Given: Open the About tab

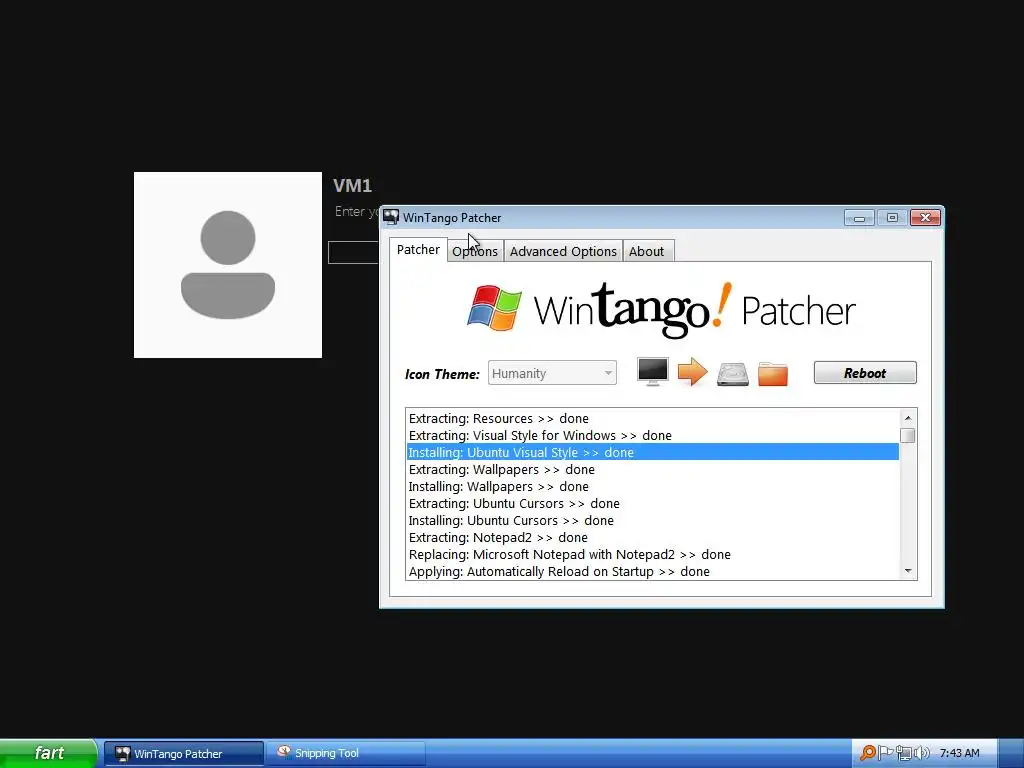Looking at the screenshot, I should tap(647, 251).
